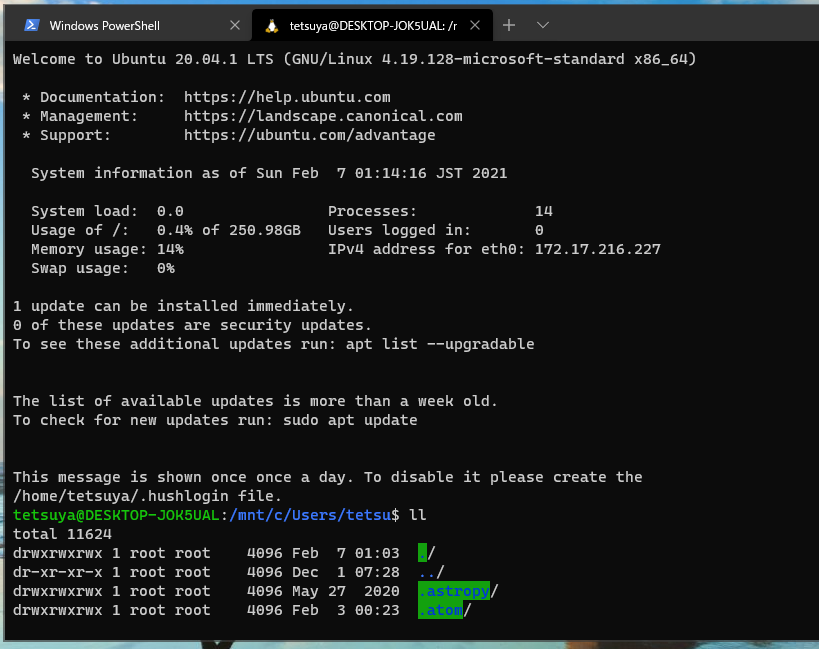Click 'Dec 1 07:28' timestamp of ../

click(x=346, y=572)
